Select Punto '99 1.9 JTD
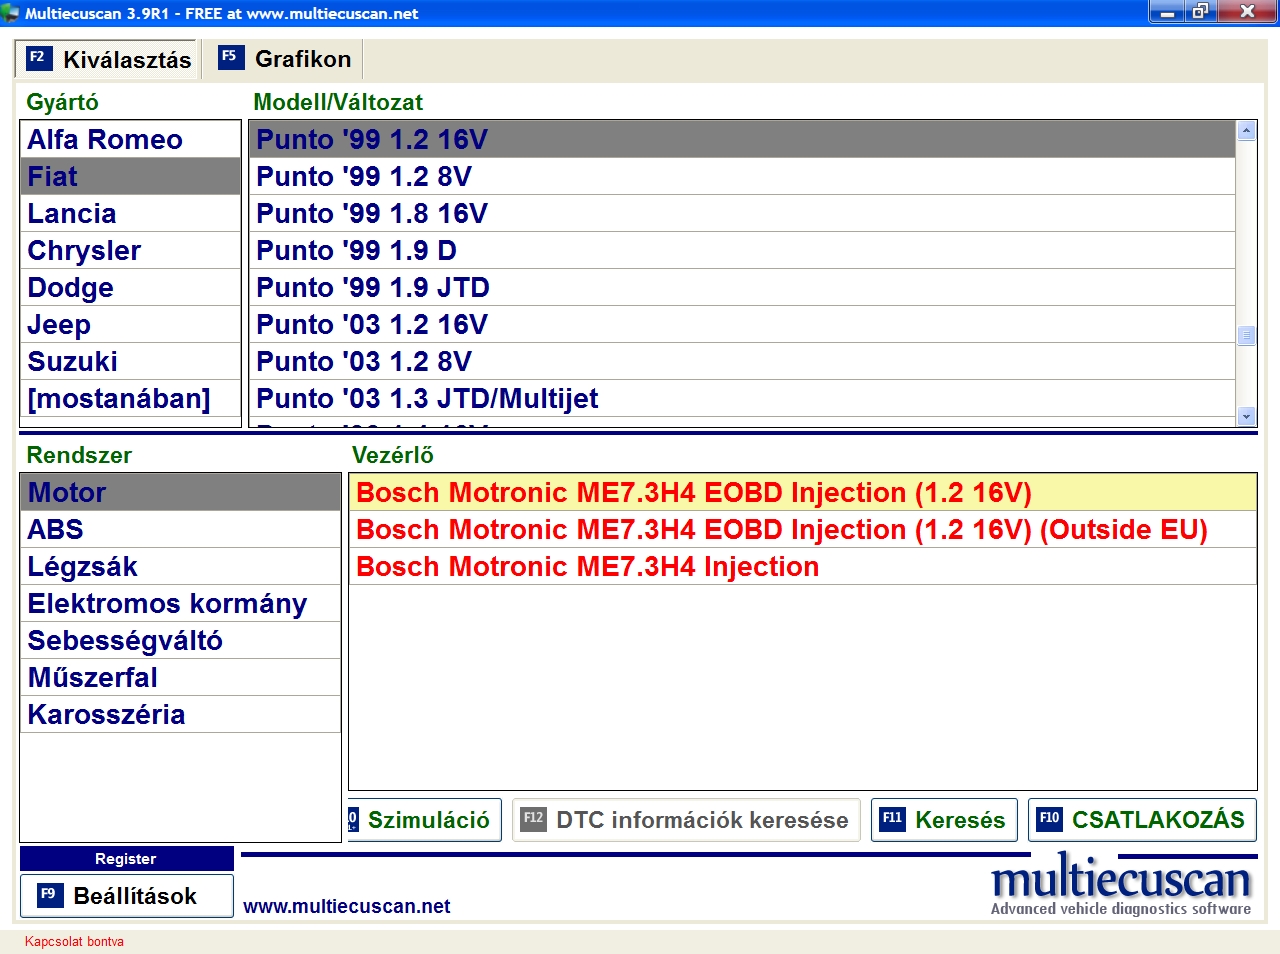 click(x=742, y=288)
